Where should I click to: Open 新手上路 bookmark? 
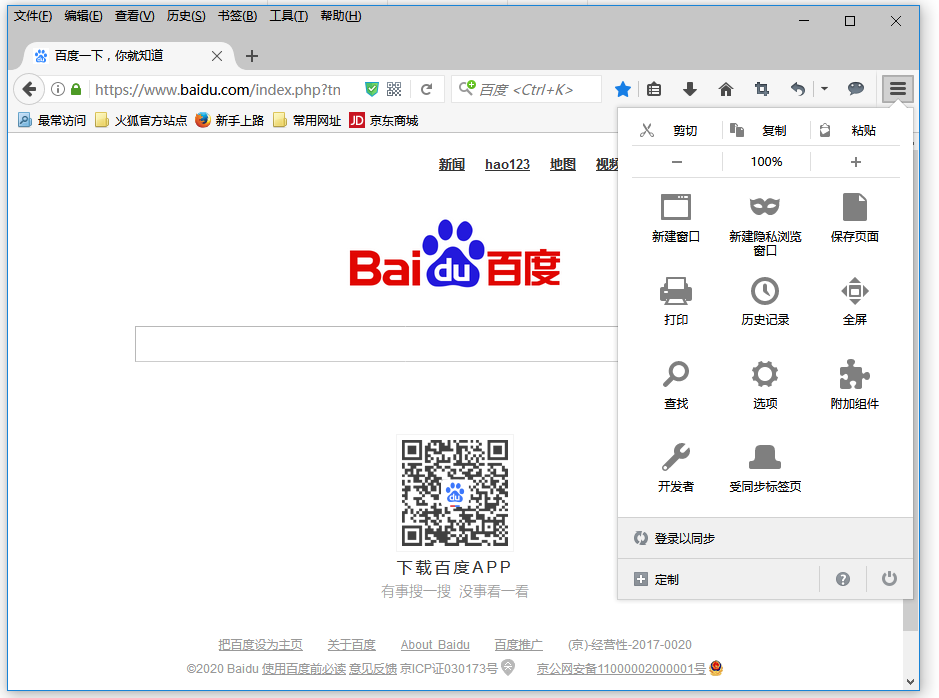point(230,121)
